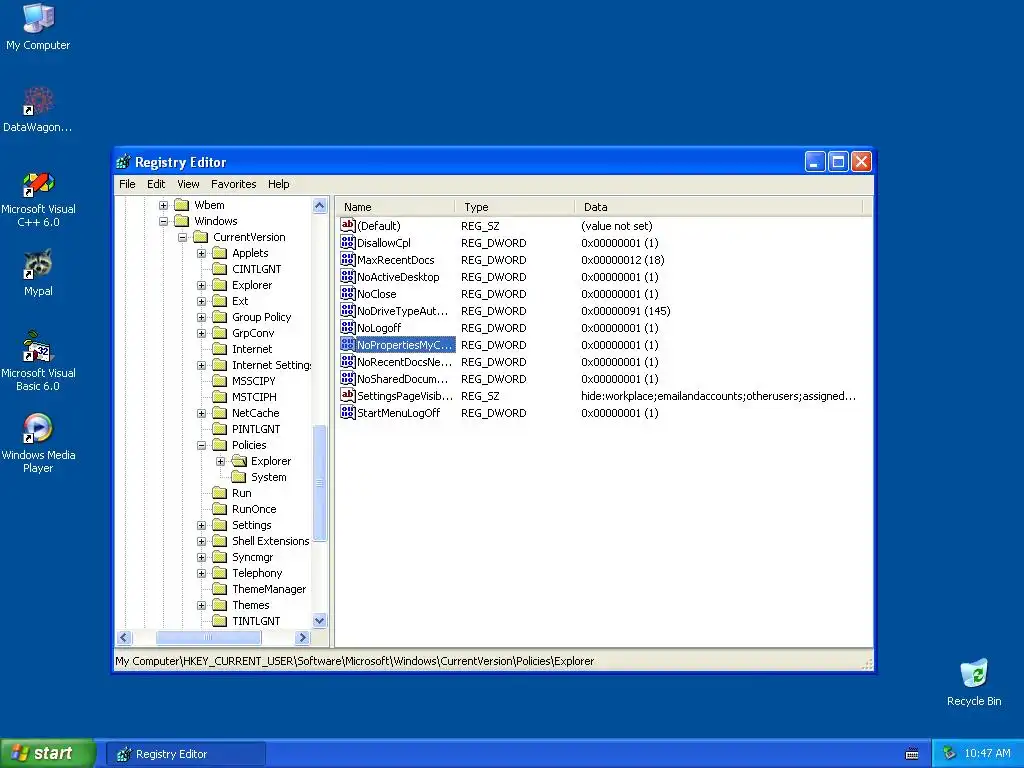
Task: Select the RunOnce key in tree
Action: [x=254, y=509]
